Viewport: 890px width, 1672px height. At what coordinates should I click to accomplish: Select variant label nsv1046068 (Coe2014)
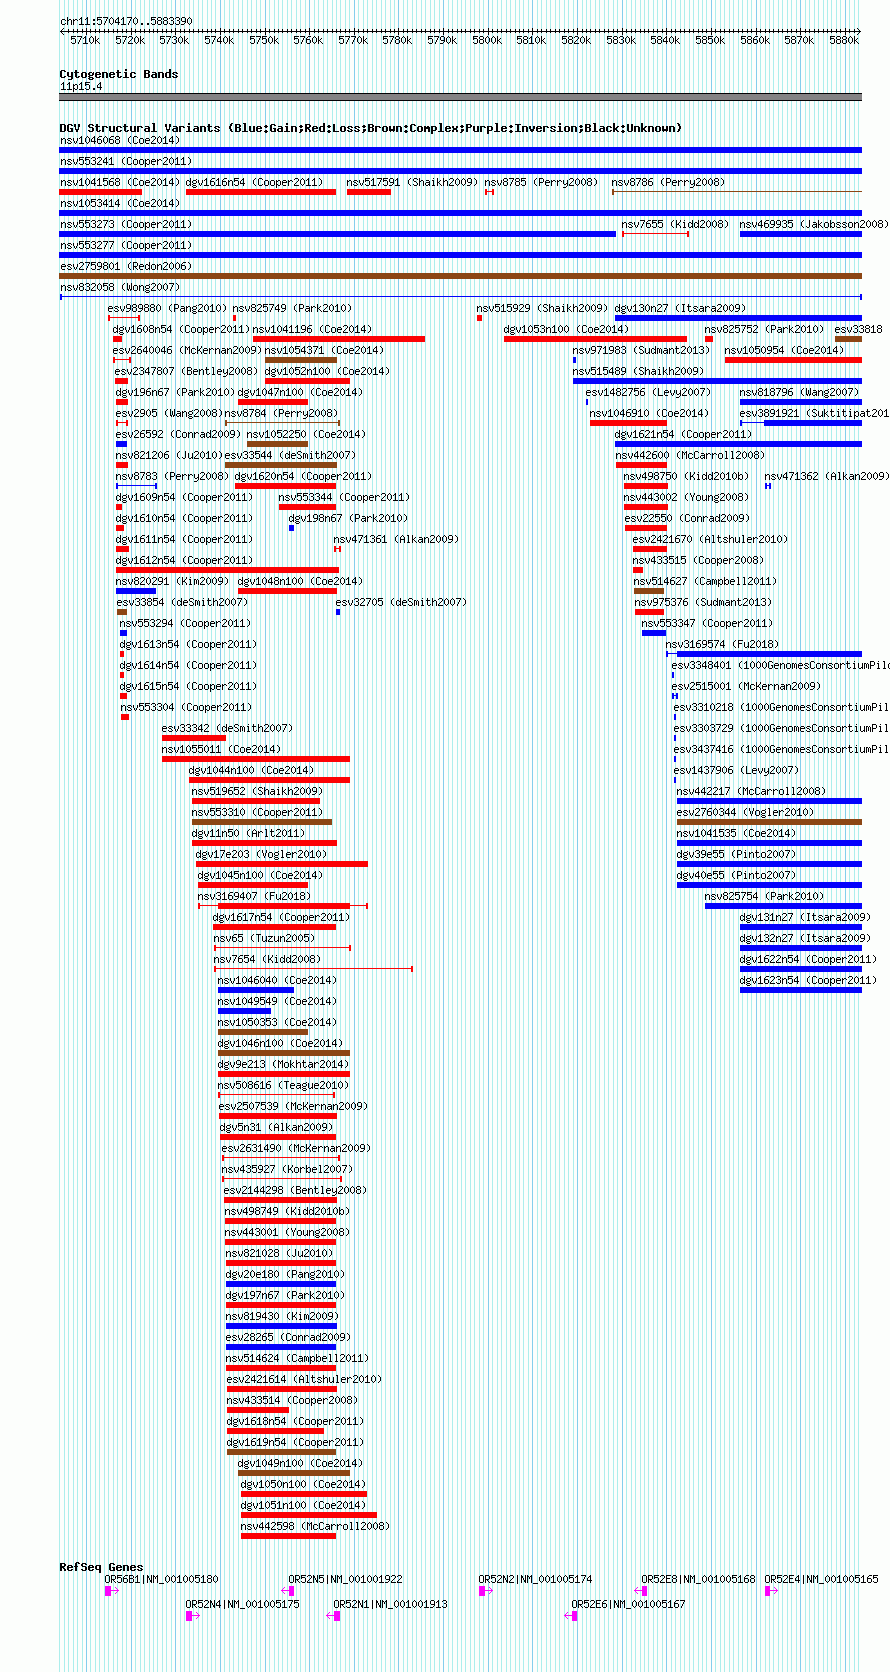(x=120, y=140)
